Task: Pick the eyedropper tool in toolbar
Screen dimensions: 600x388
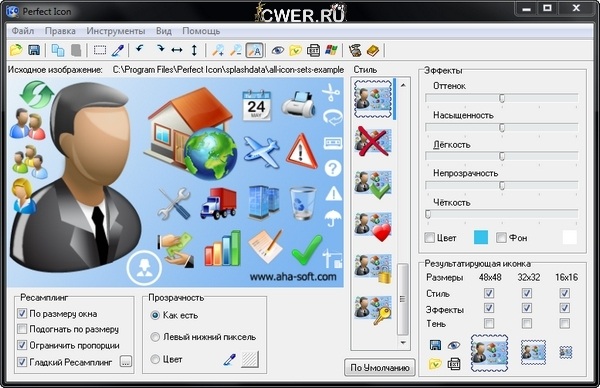Action: (117, 50)
